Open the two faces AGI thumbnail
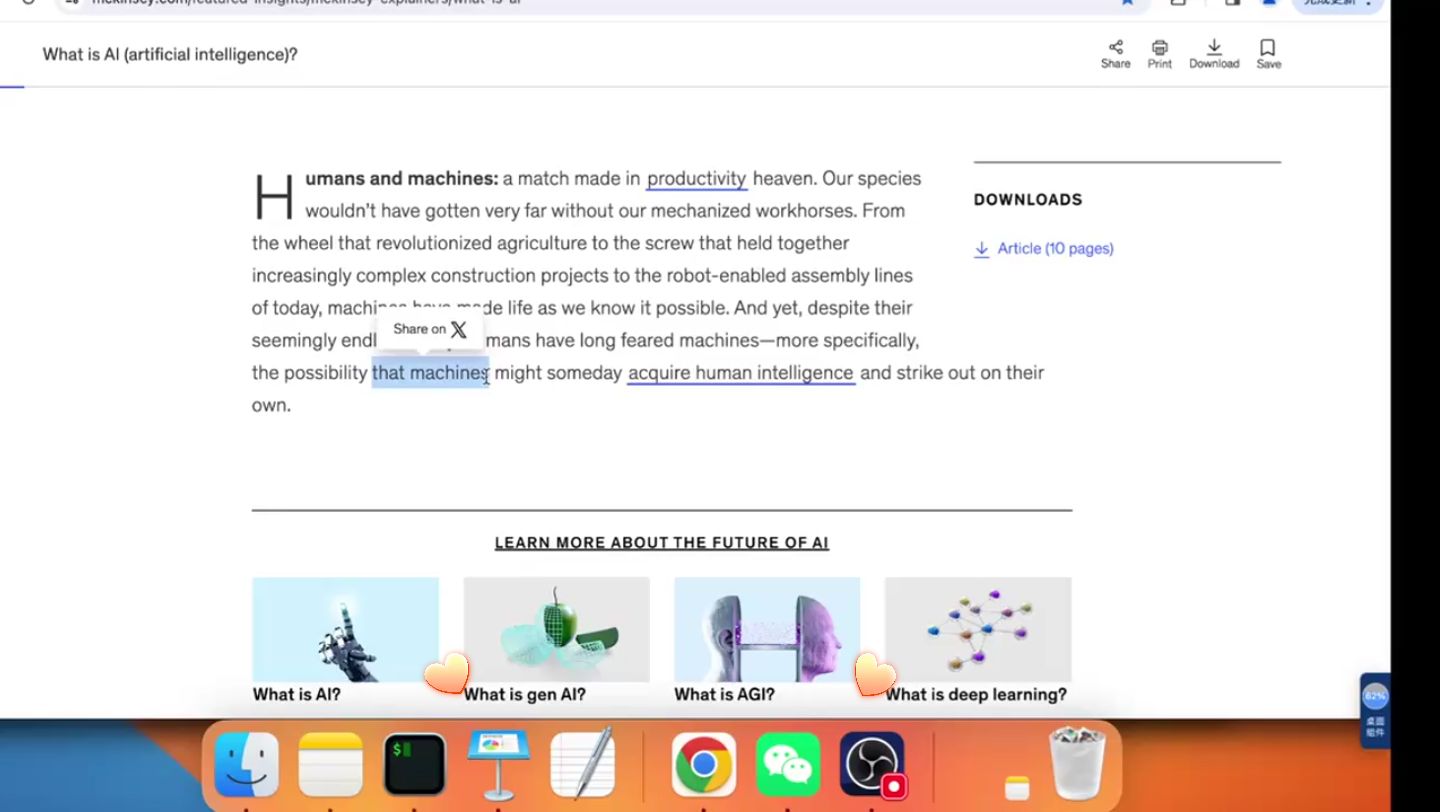The image size is (1440, 812). click(x=767, y=629)
